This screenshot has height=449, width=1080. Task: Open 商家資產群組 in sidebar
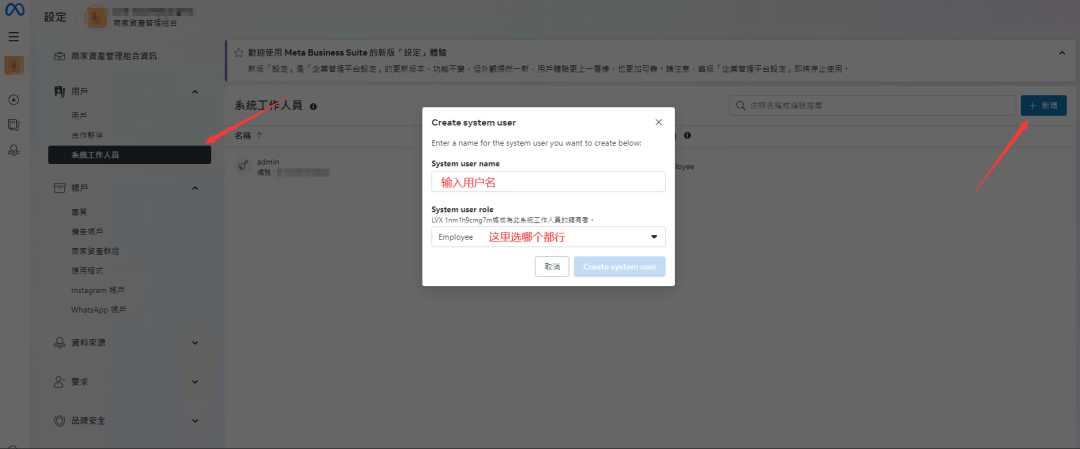click(95, 251)
